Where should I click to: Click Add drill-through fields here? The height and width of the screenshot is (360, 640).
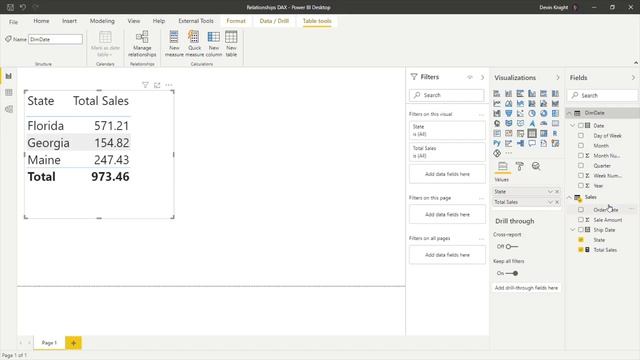tap(526, 288)
